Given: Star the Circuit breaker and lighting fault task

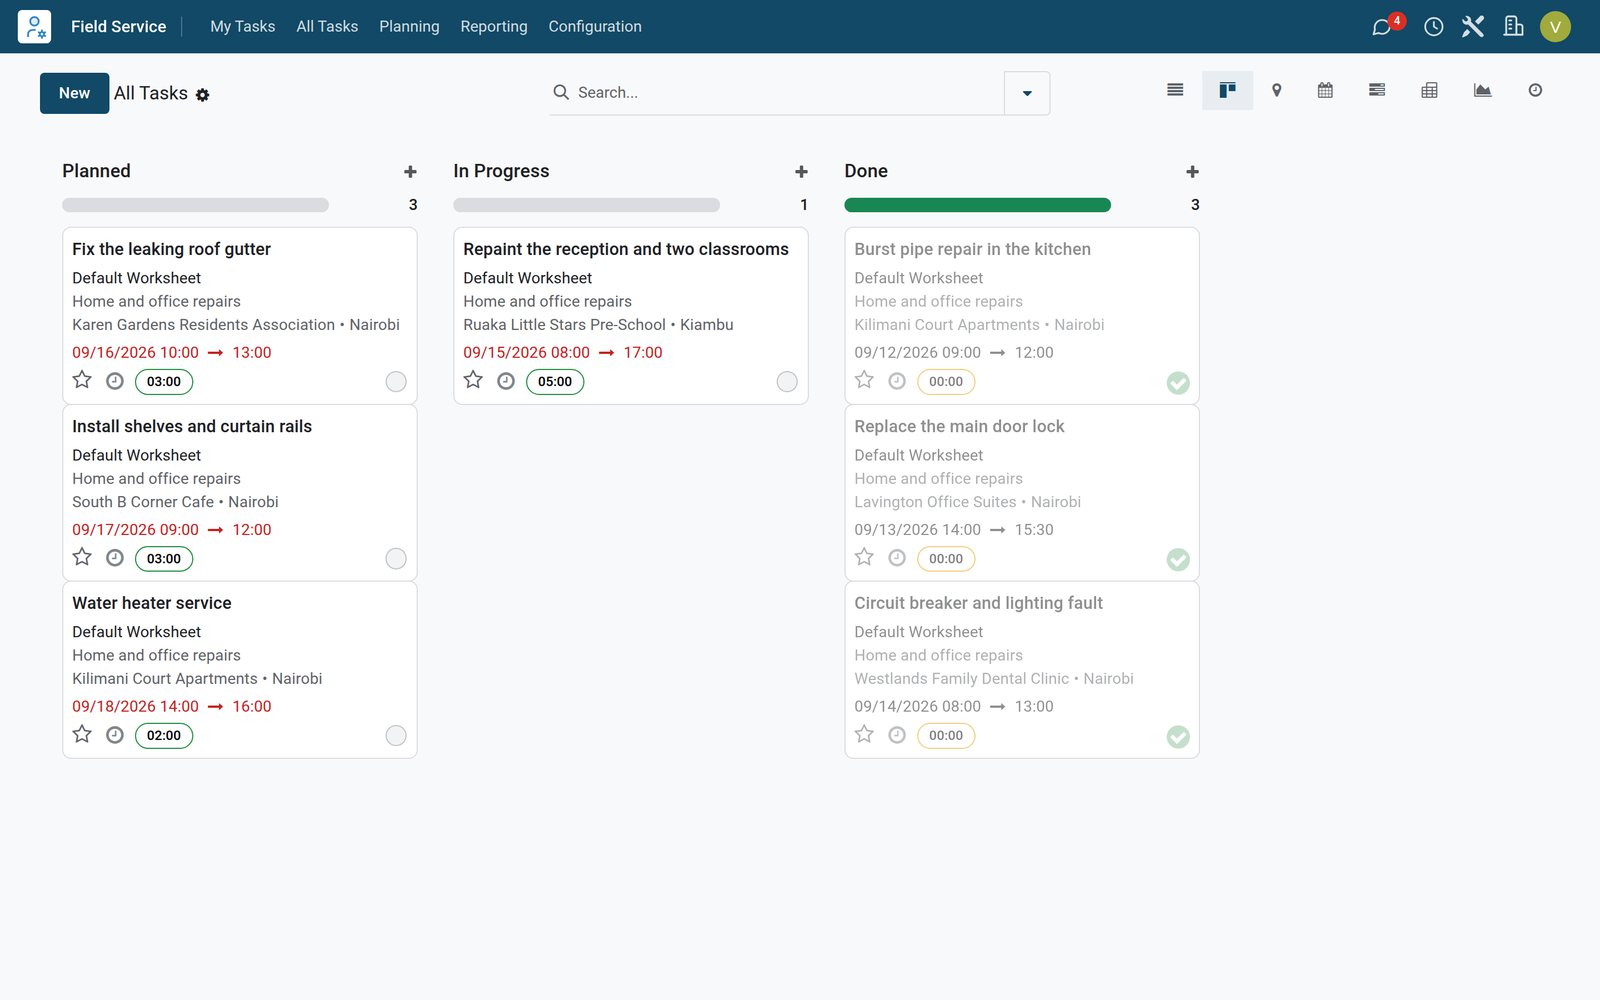Looking at the screenshot, I should pos(864,734).
